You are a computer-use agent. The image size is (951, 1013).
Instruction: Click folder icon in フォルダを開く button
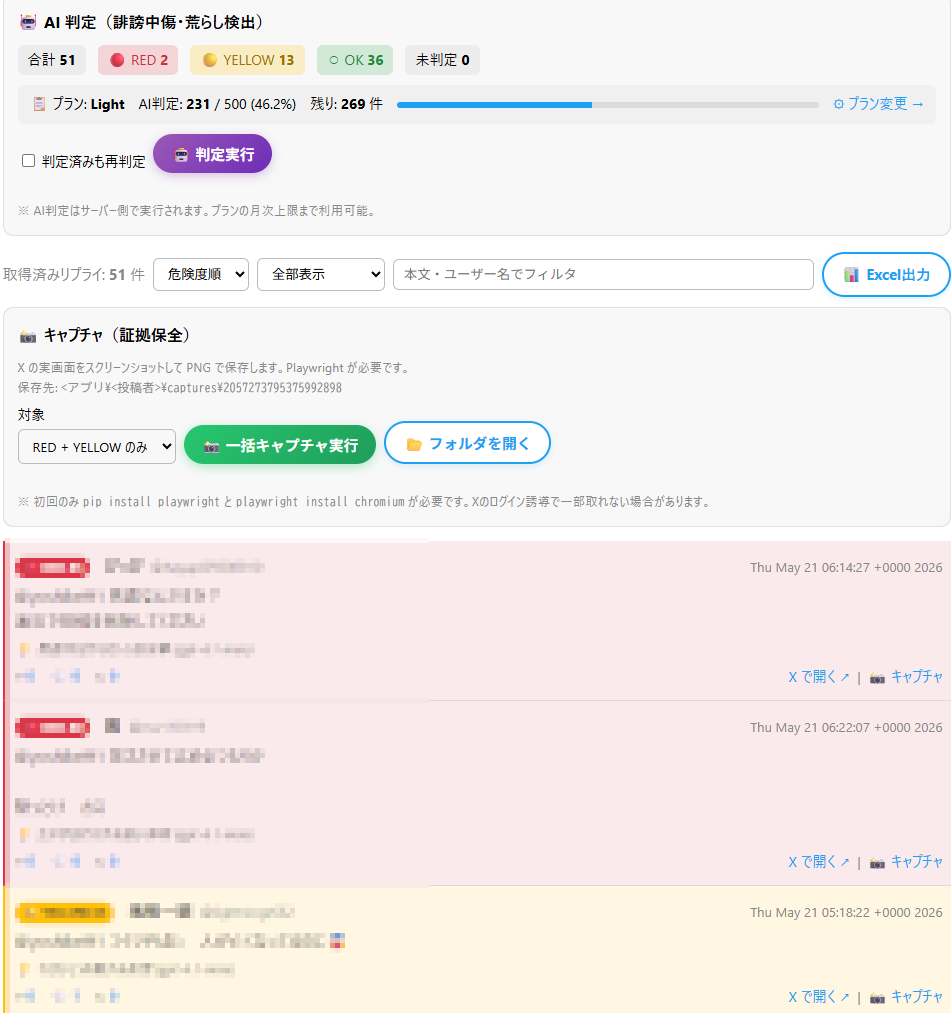point(414,444)
